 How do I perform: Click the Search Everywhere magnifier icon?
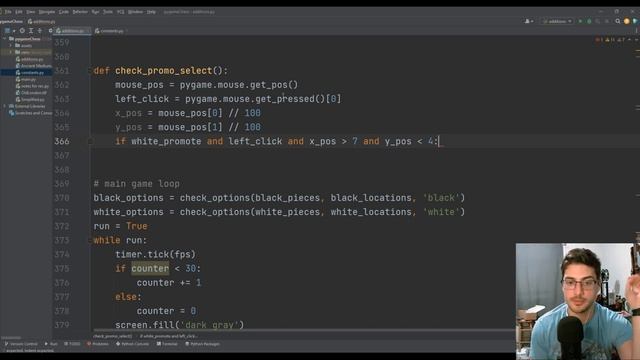click(x=618, y=21)
